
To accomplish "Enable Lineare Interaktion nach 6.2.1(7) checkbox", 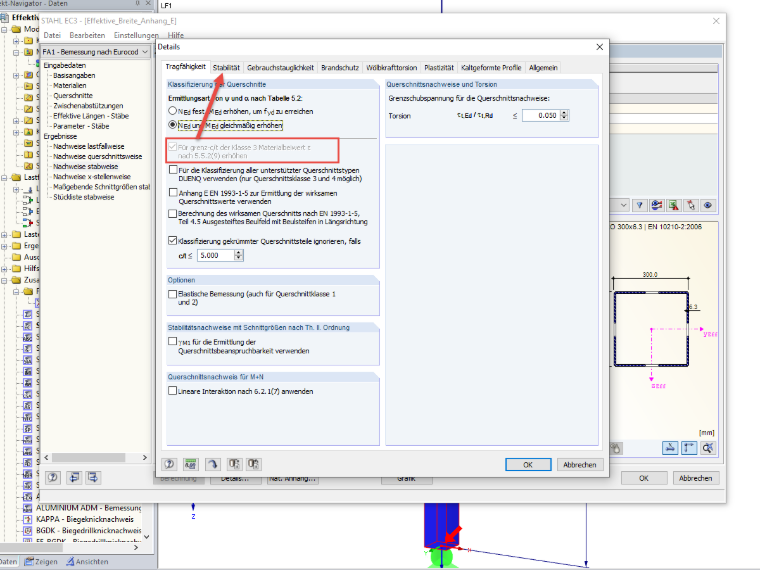I will (172, 391).
